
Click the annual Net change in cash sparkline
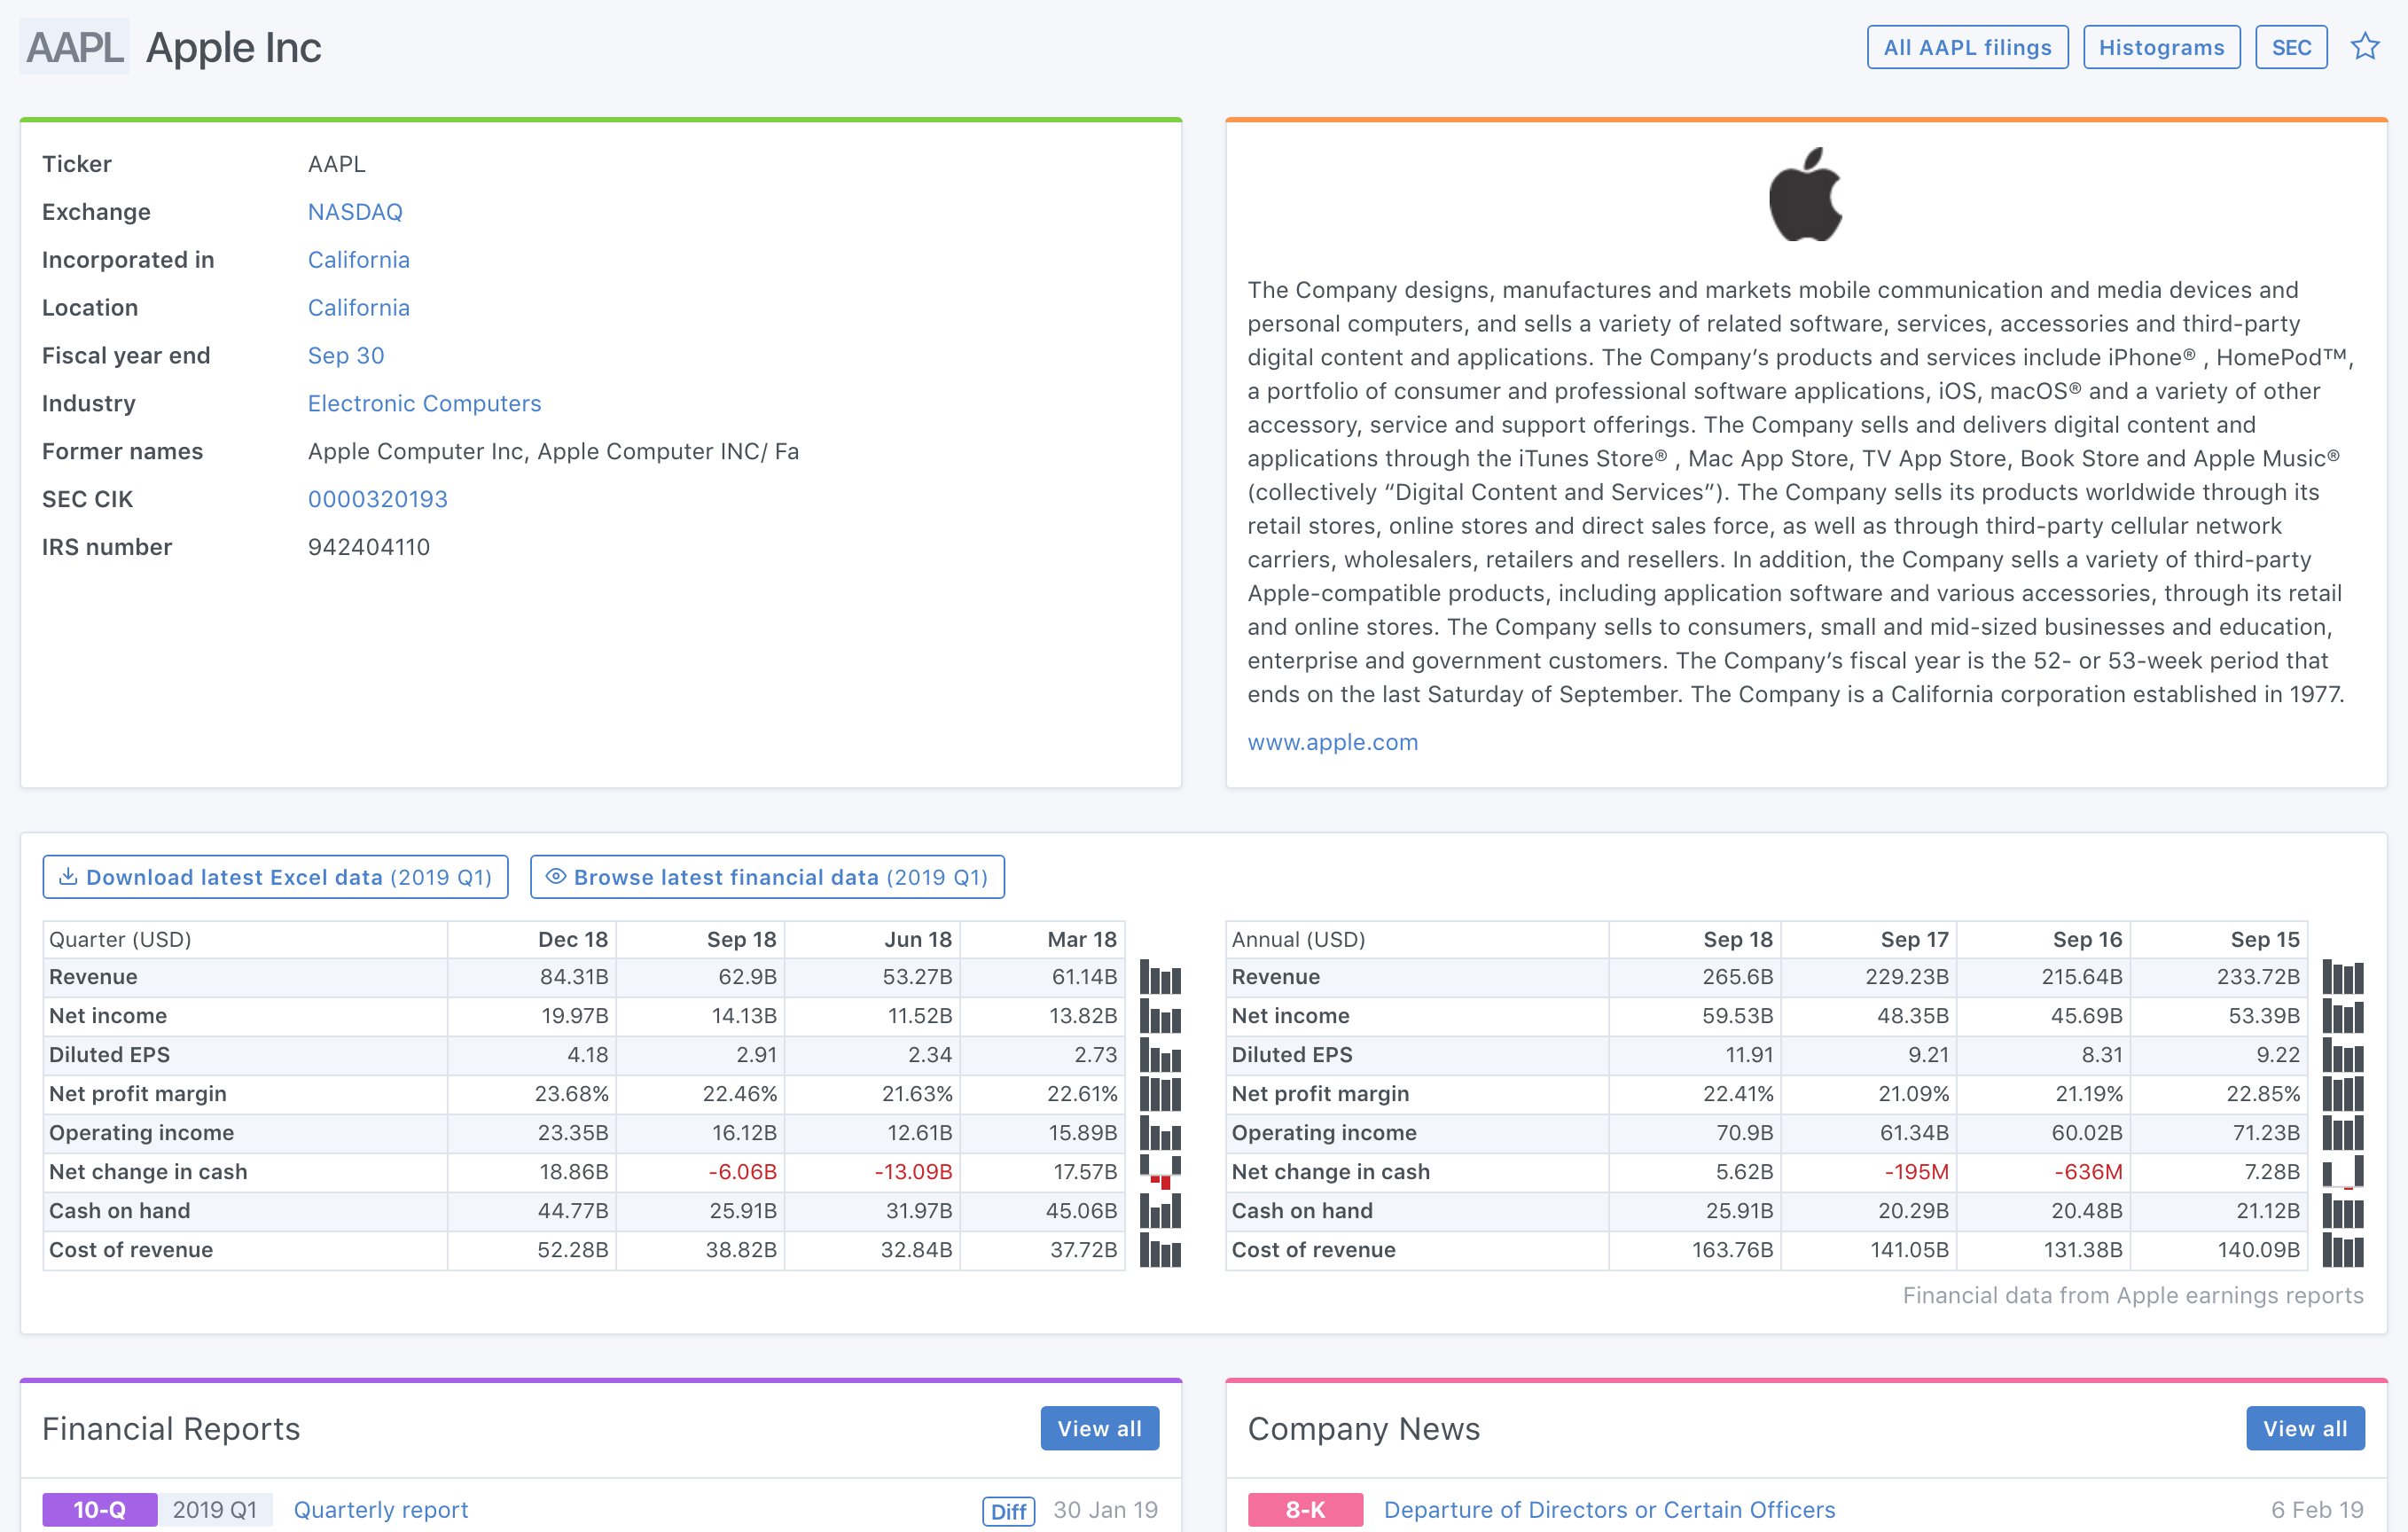(x=2342, y=1172)
